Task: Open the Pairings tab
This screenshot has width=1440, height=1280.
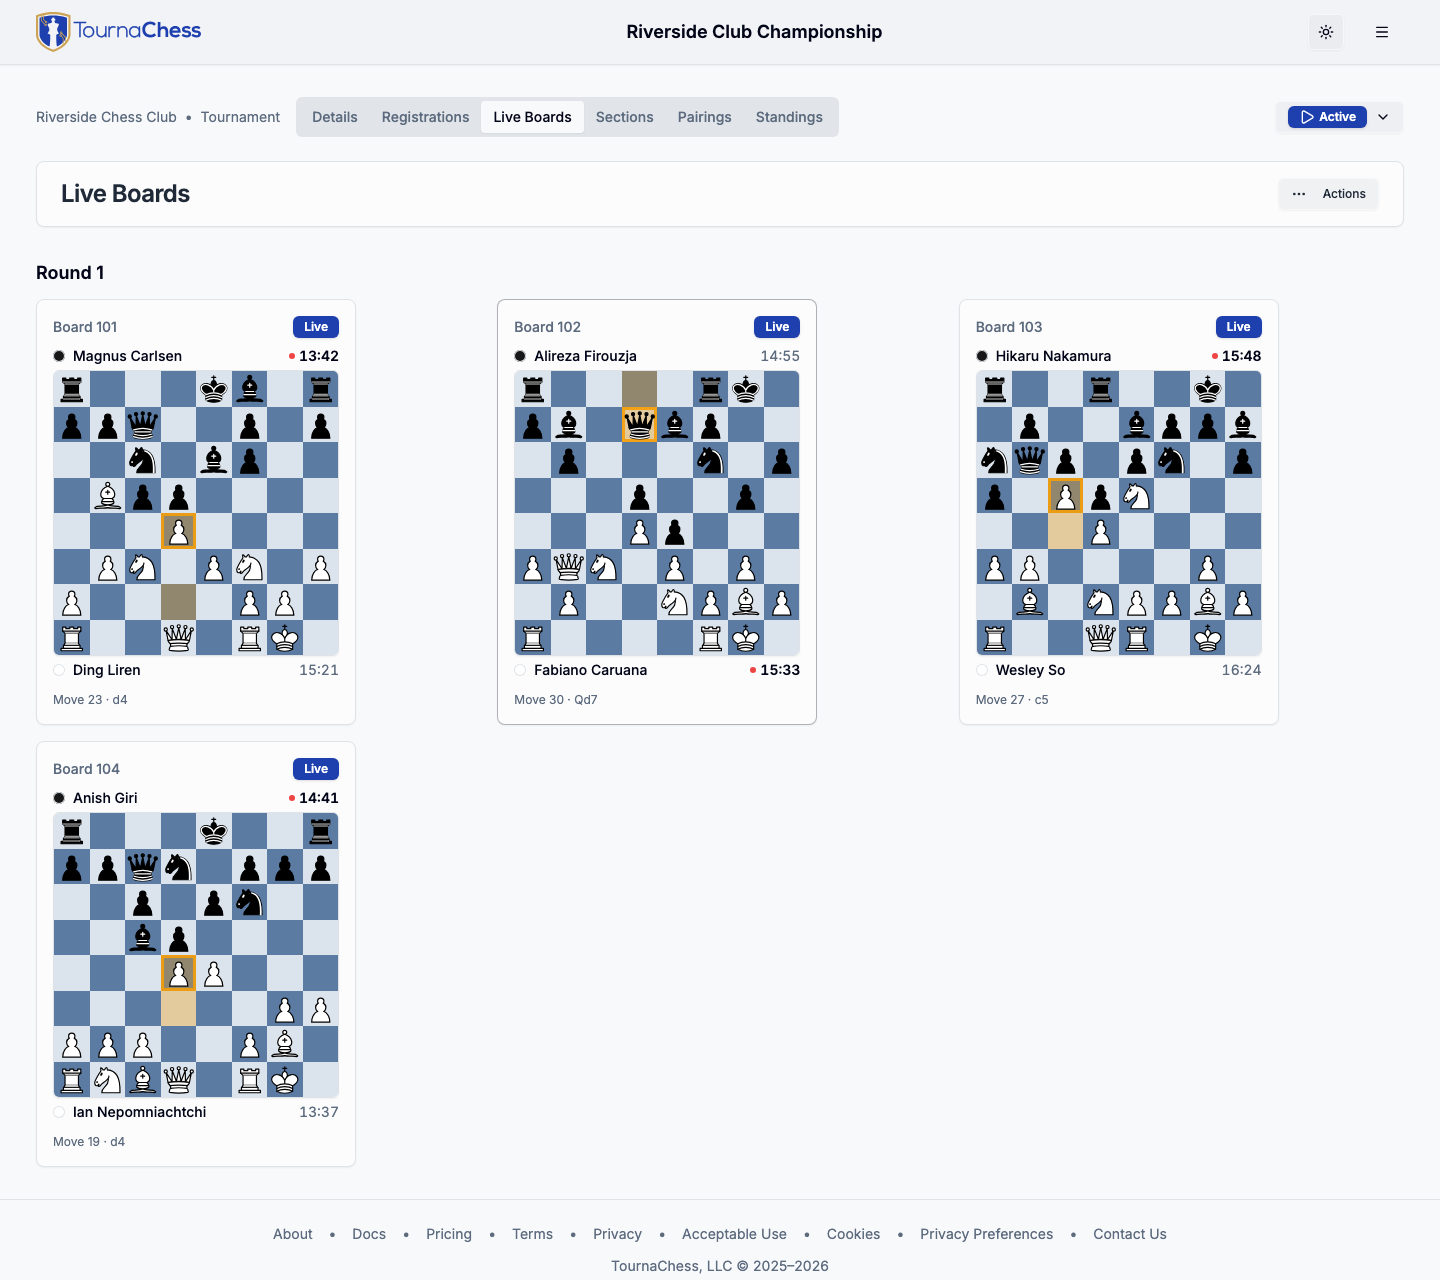Action: [704, 117]
